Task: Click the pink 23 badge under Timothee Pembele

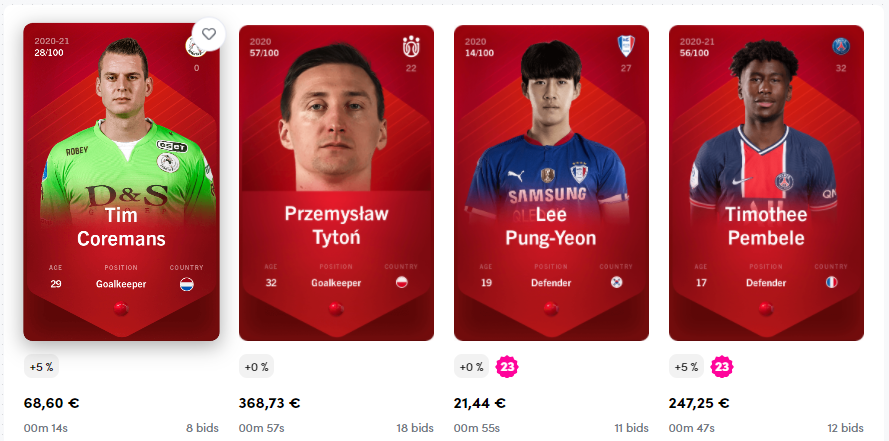Action: coord(722,367)
